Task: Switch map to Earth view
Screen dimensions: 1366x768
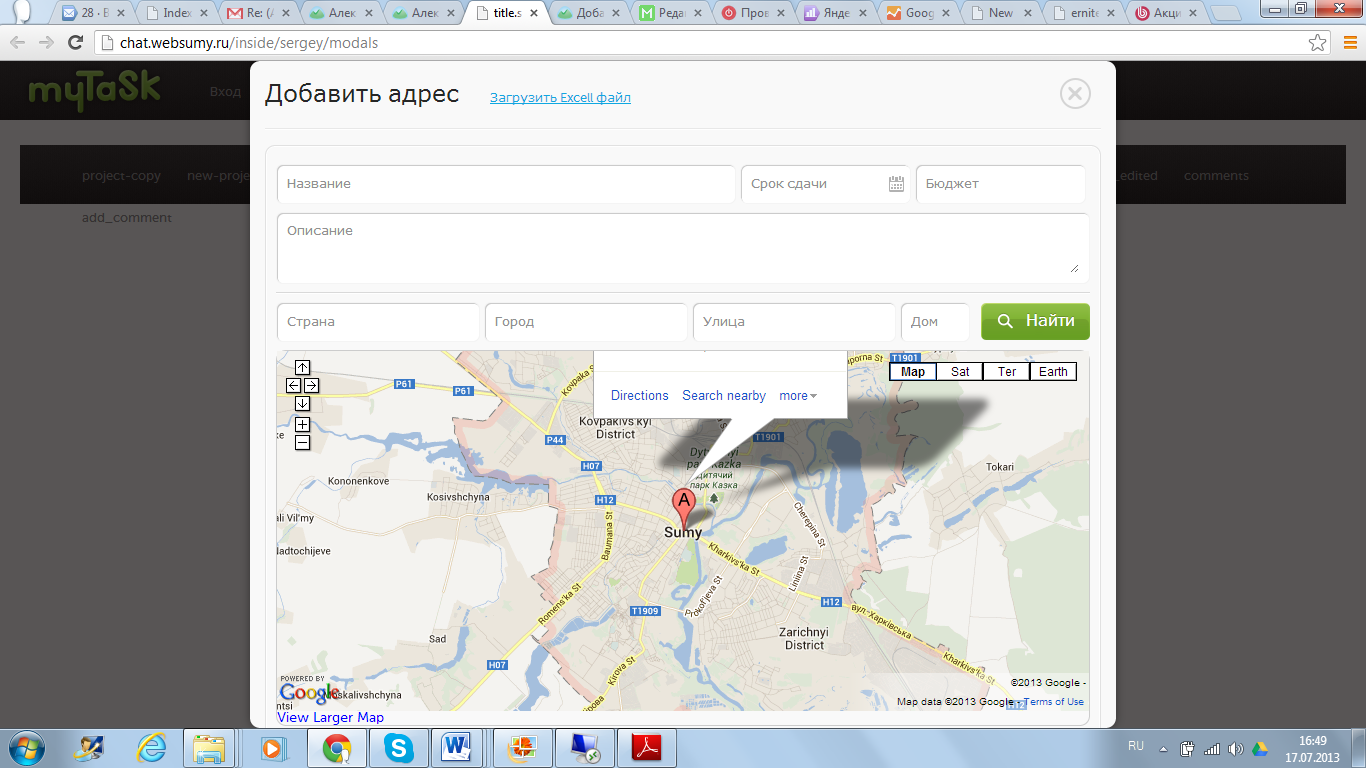Action: point(1053,372)
